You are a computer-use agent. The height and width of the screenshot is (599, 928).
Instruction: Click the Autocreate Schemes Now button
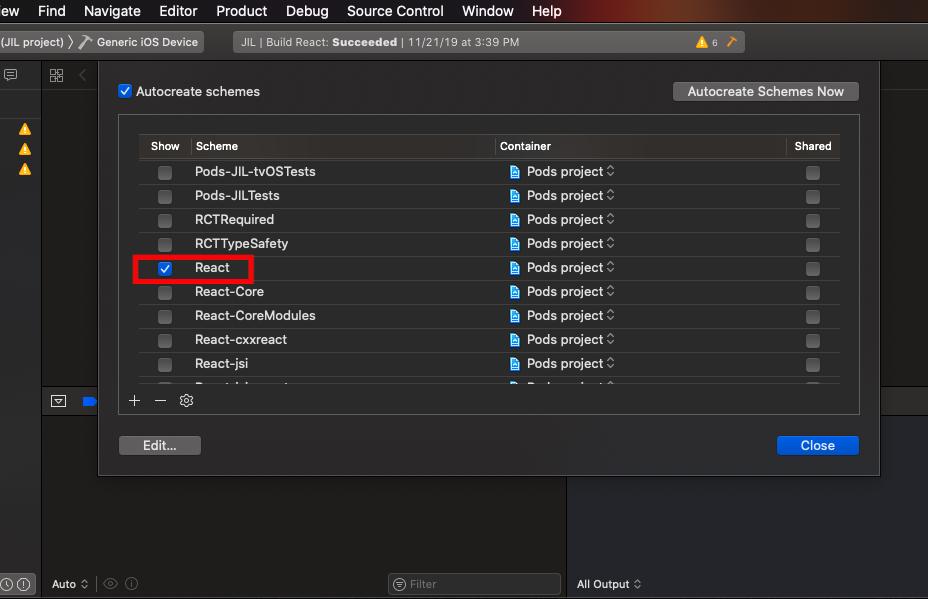click(x=765, y=91)
